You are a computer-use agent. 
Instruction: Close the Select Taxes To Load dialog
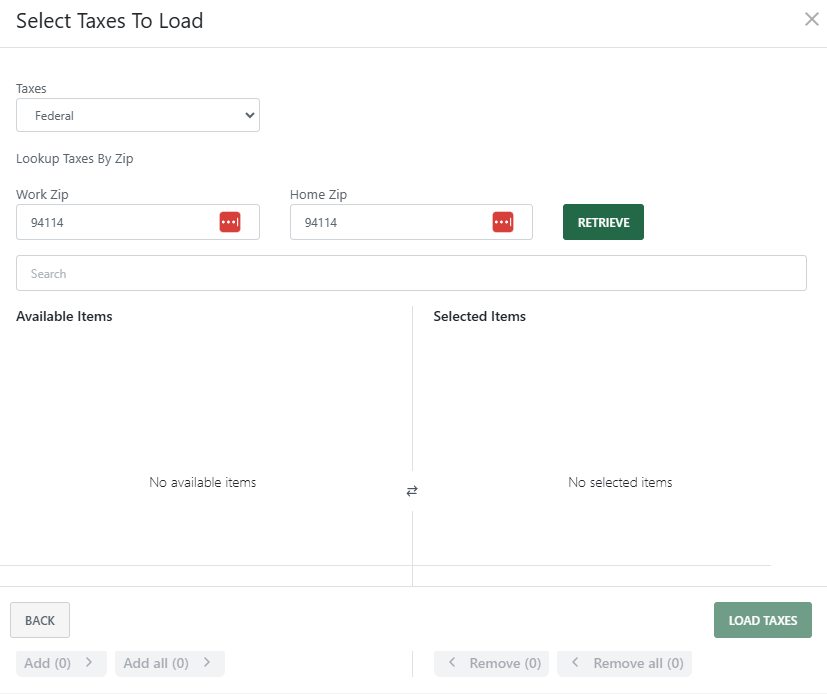click(811, 19)
